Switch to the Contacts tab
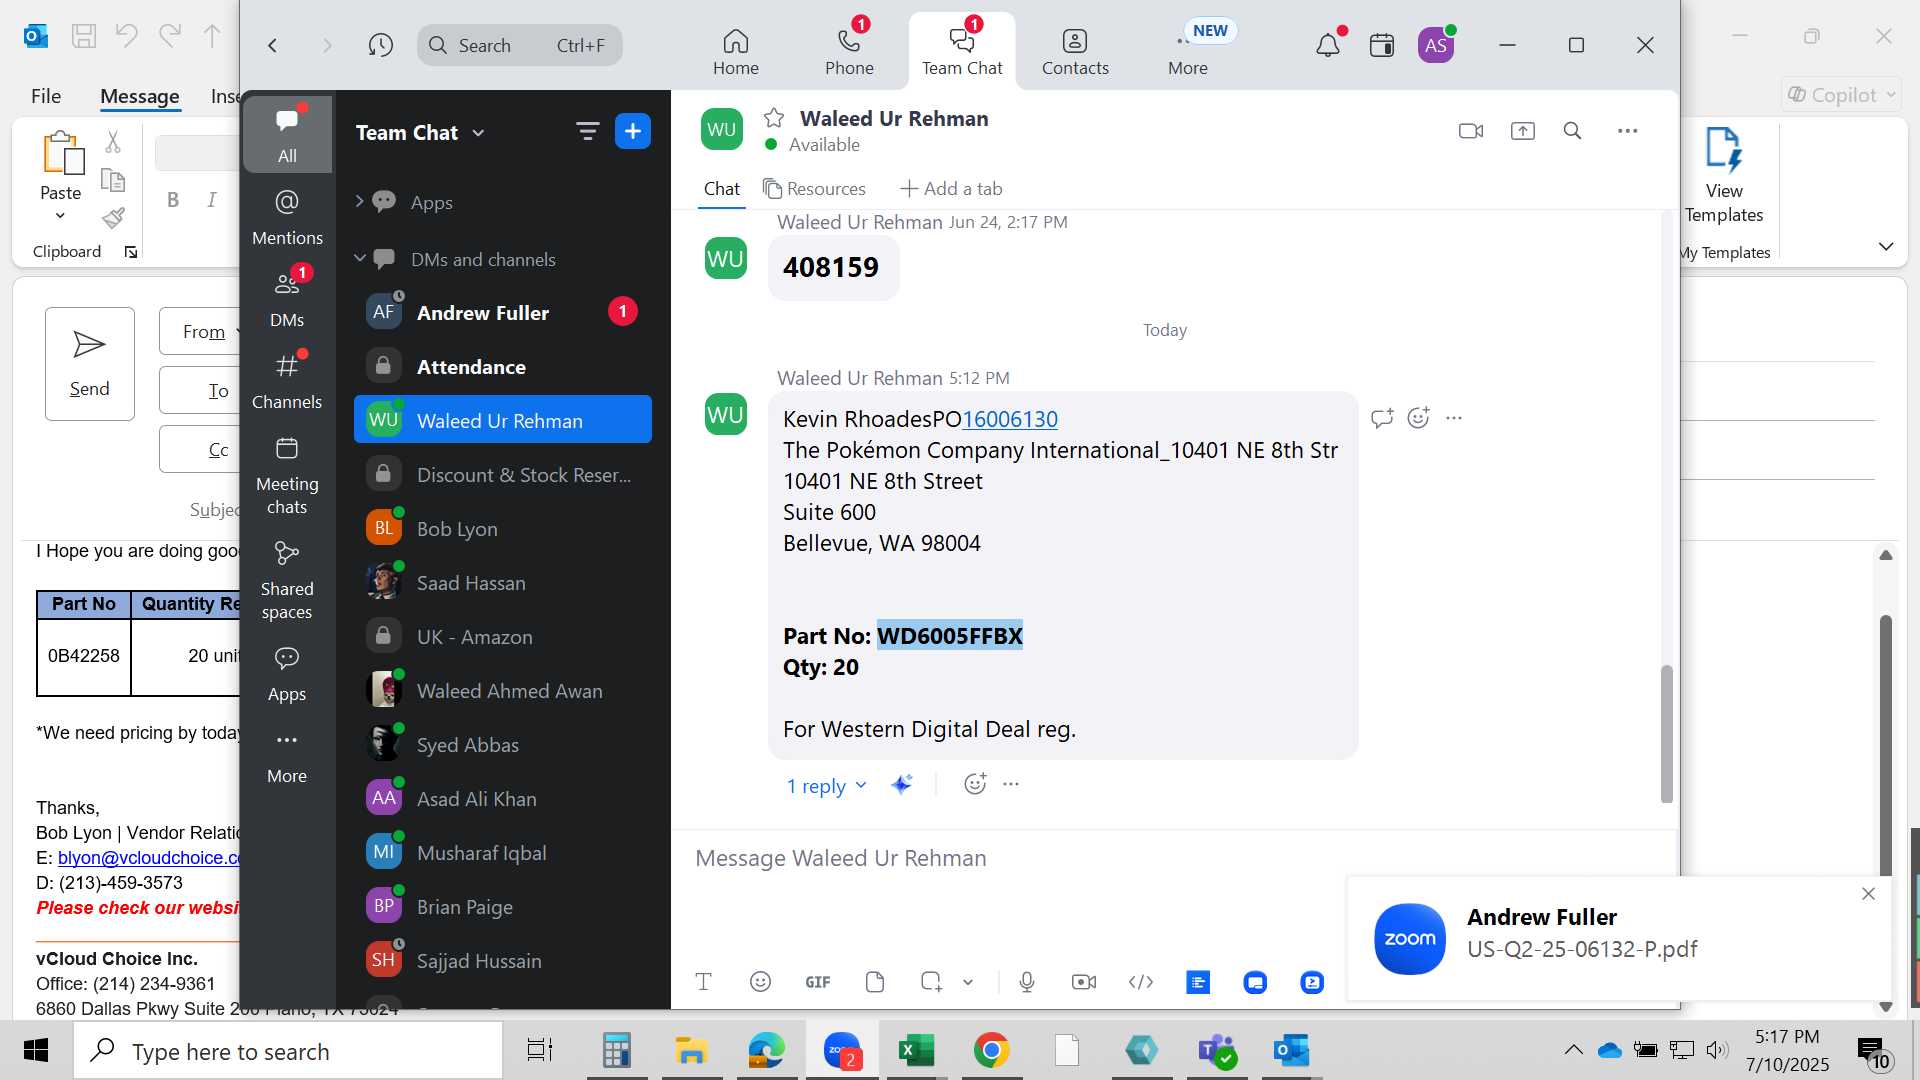 point(1075,51)
